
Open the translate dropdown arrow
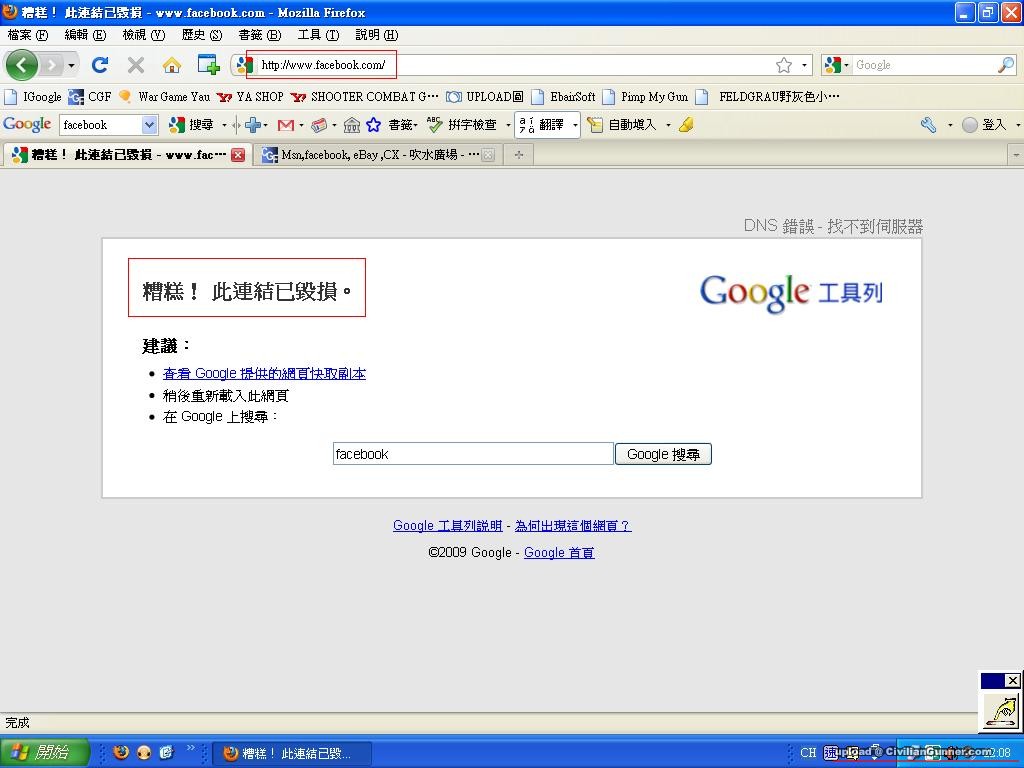click(575, 125)
